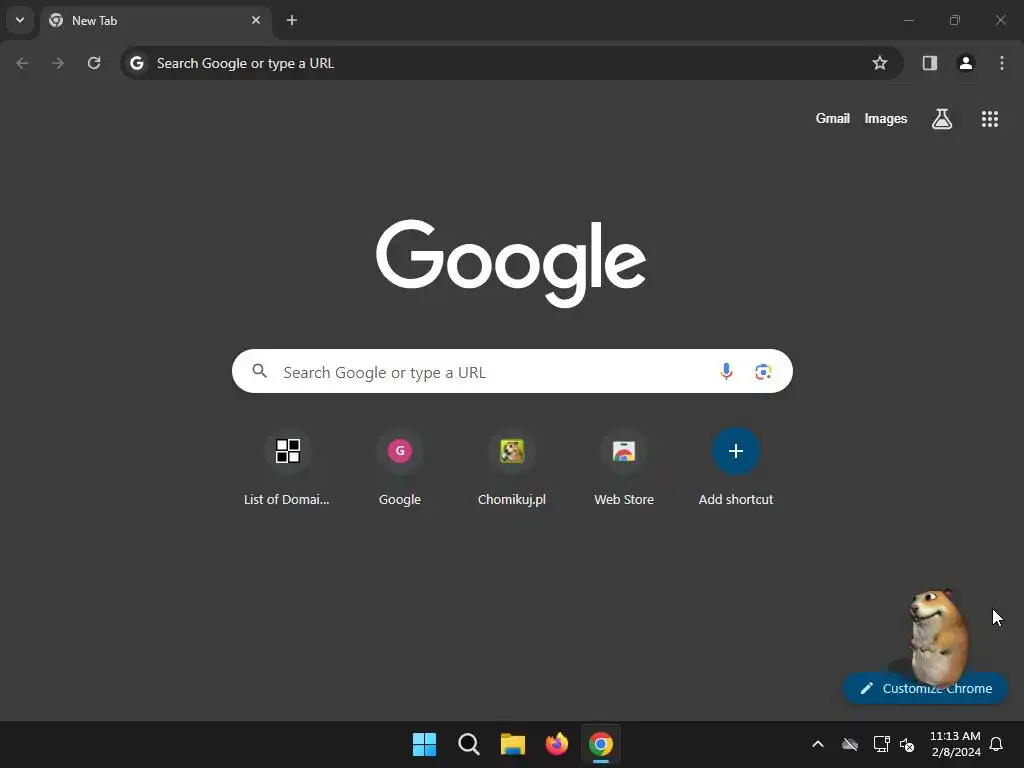
Task: Open the Chrome profile menu
Action: (x=966, y=63)
